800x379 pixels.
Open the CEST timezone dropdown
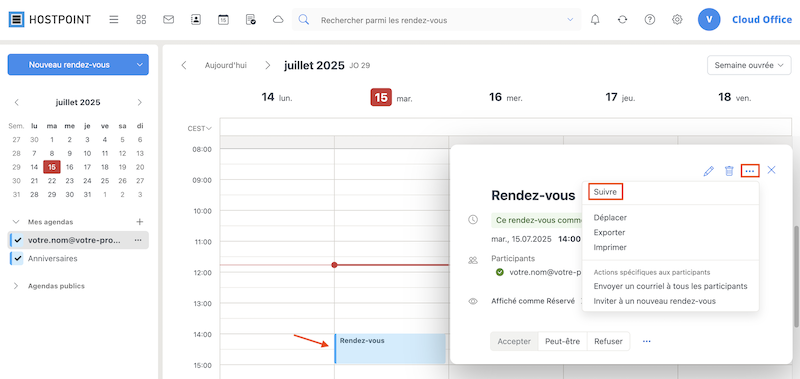tap(199, 129)
